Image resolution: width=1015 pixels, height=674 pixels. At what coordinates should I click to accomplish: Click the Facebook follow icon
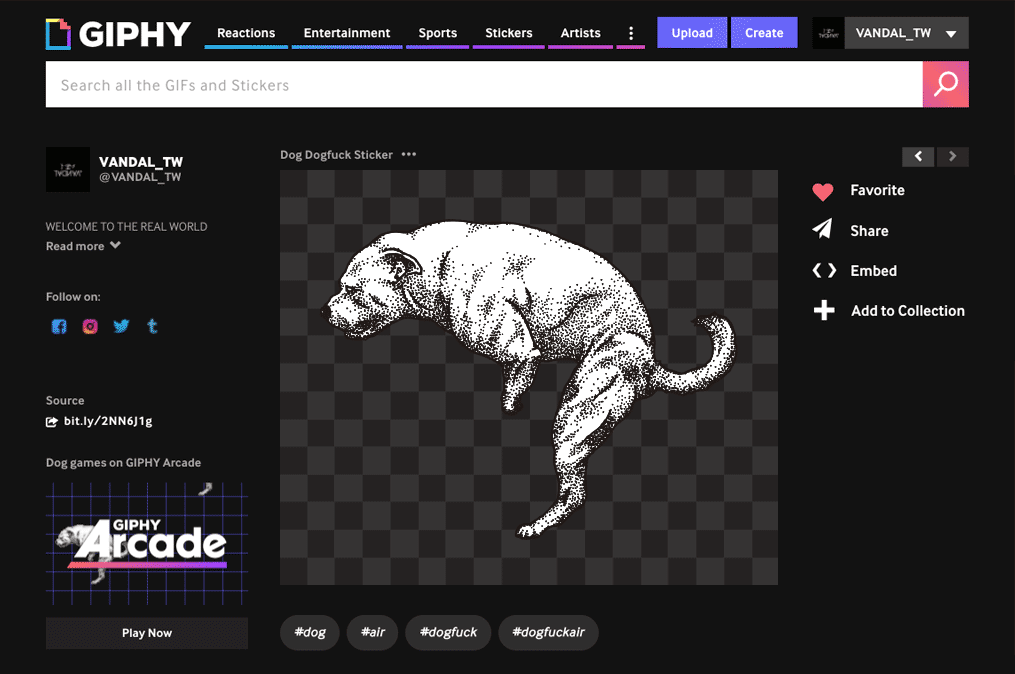(59, 326)
